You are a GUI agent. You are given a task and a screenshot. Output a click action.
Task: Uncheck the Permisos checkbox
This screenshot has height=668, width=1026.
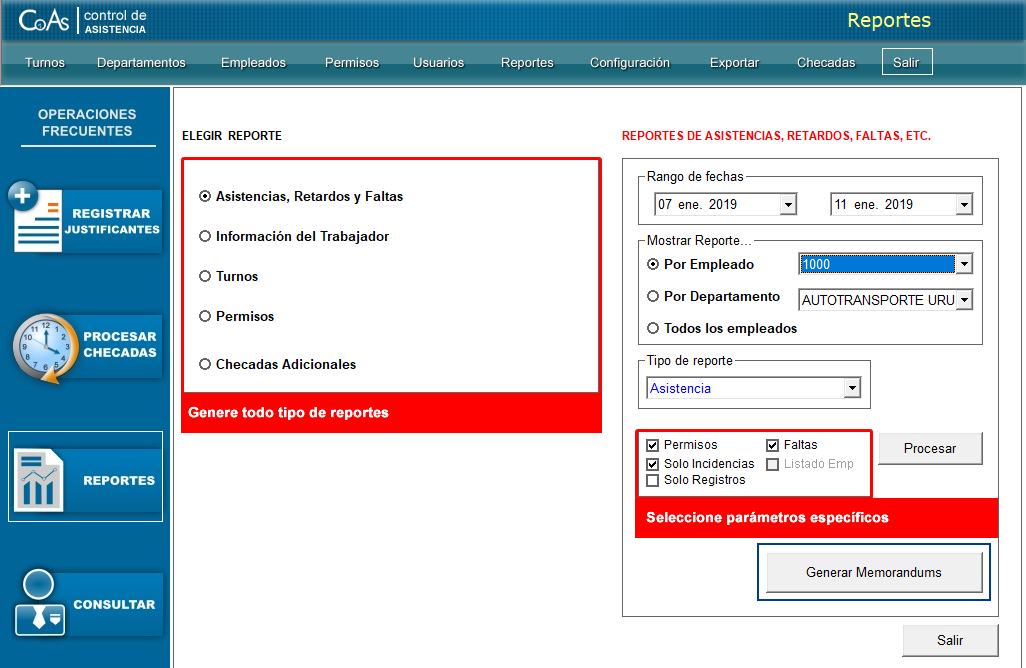click(x=653, y=445)
